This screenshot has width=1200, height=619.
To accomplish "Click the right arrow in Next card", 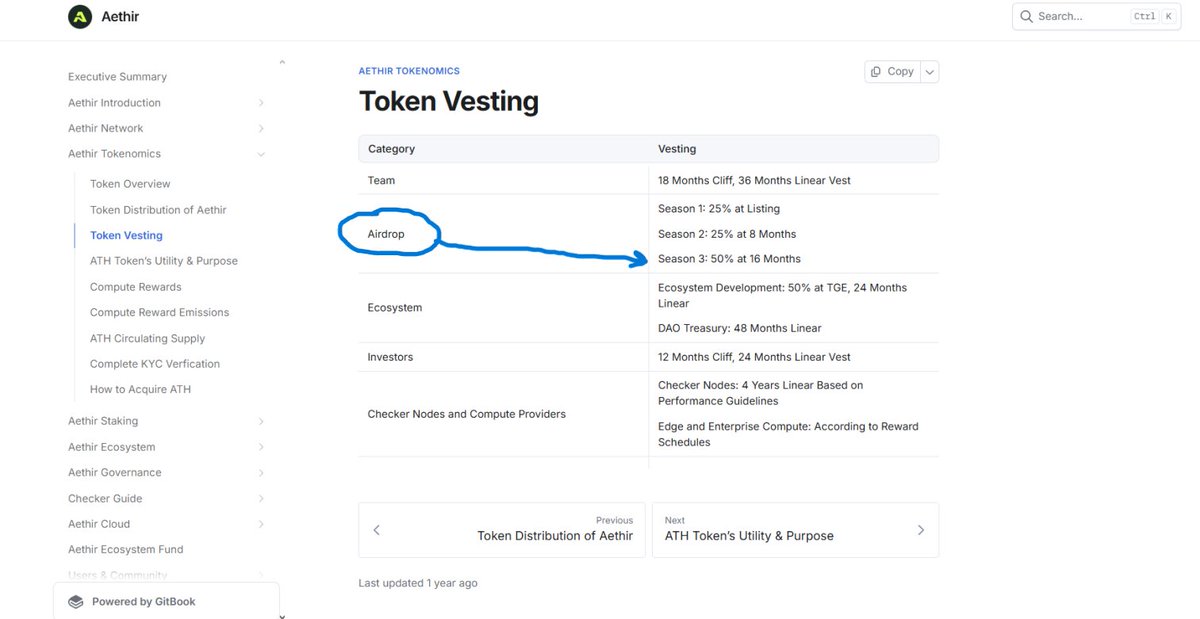I will pos(921,530).
